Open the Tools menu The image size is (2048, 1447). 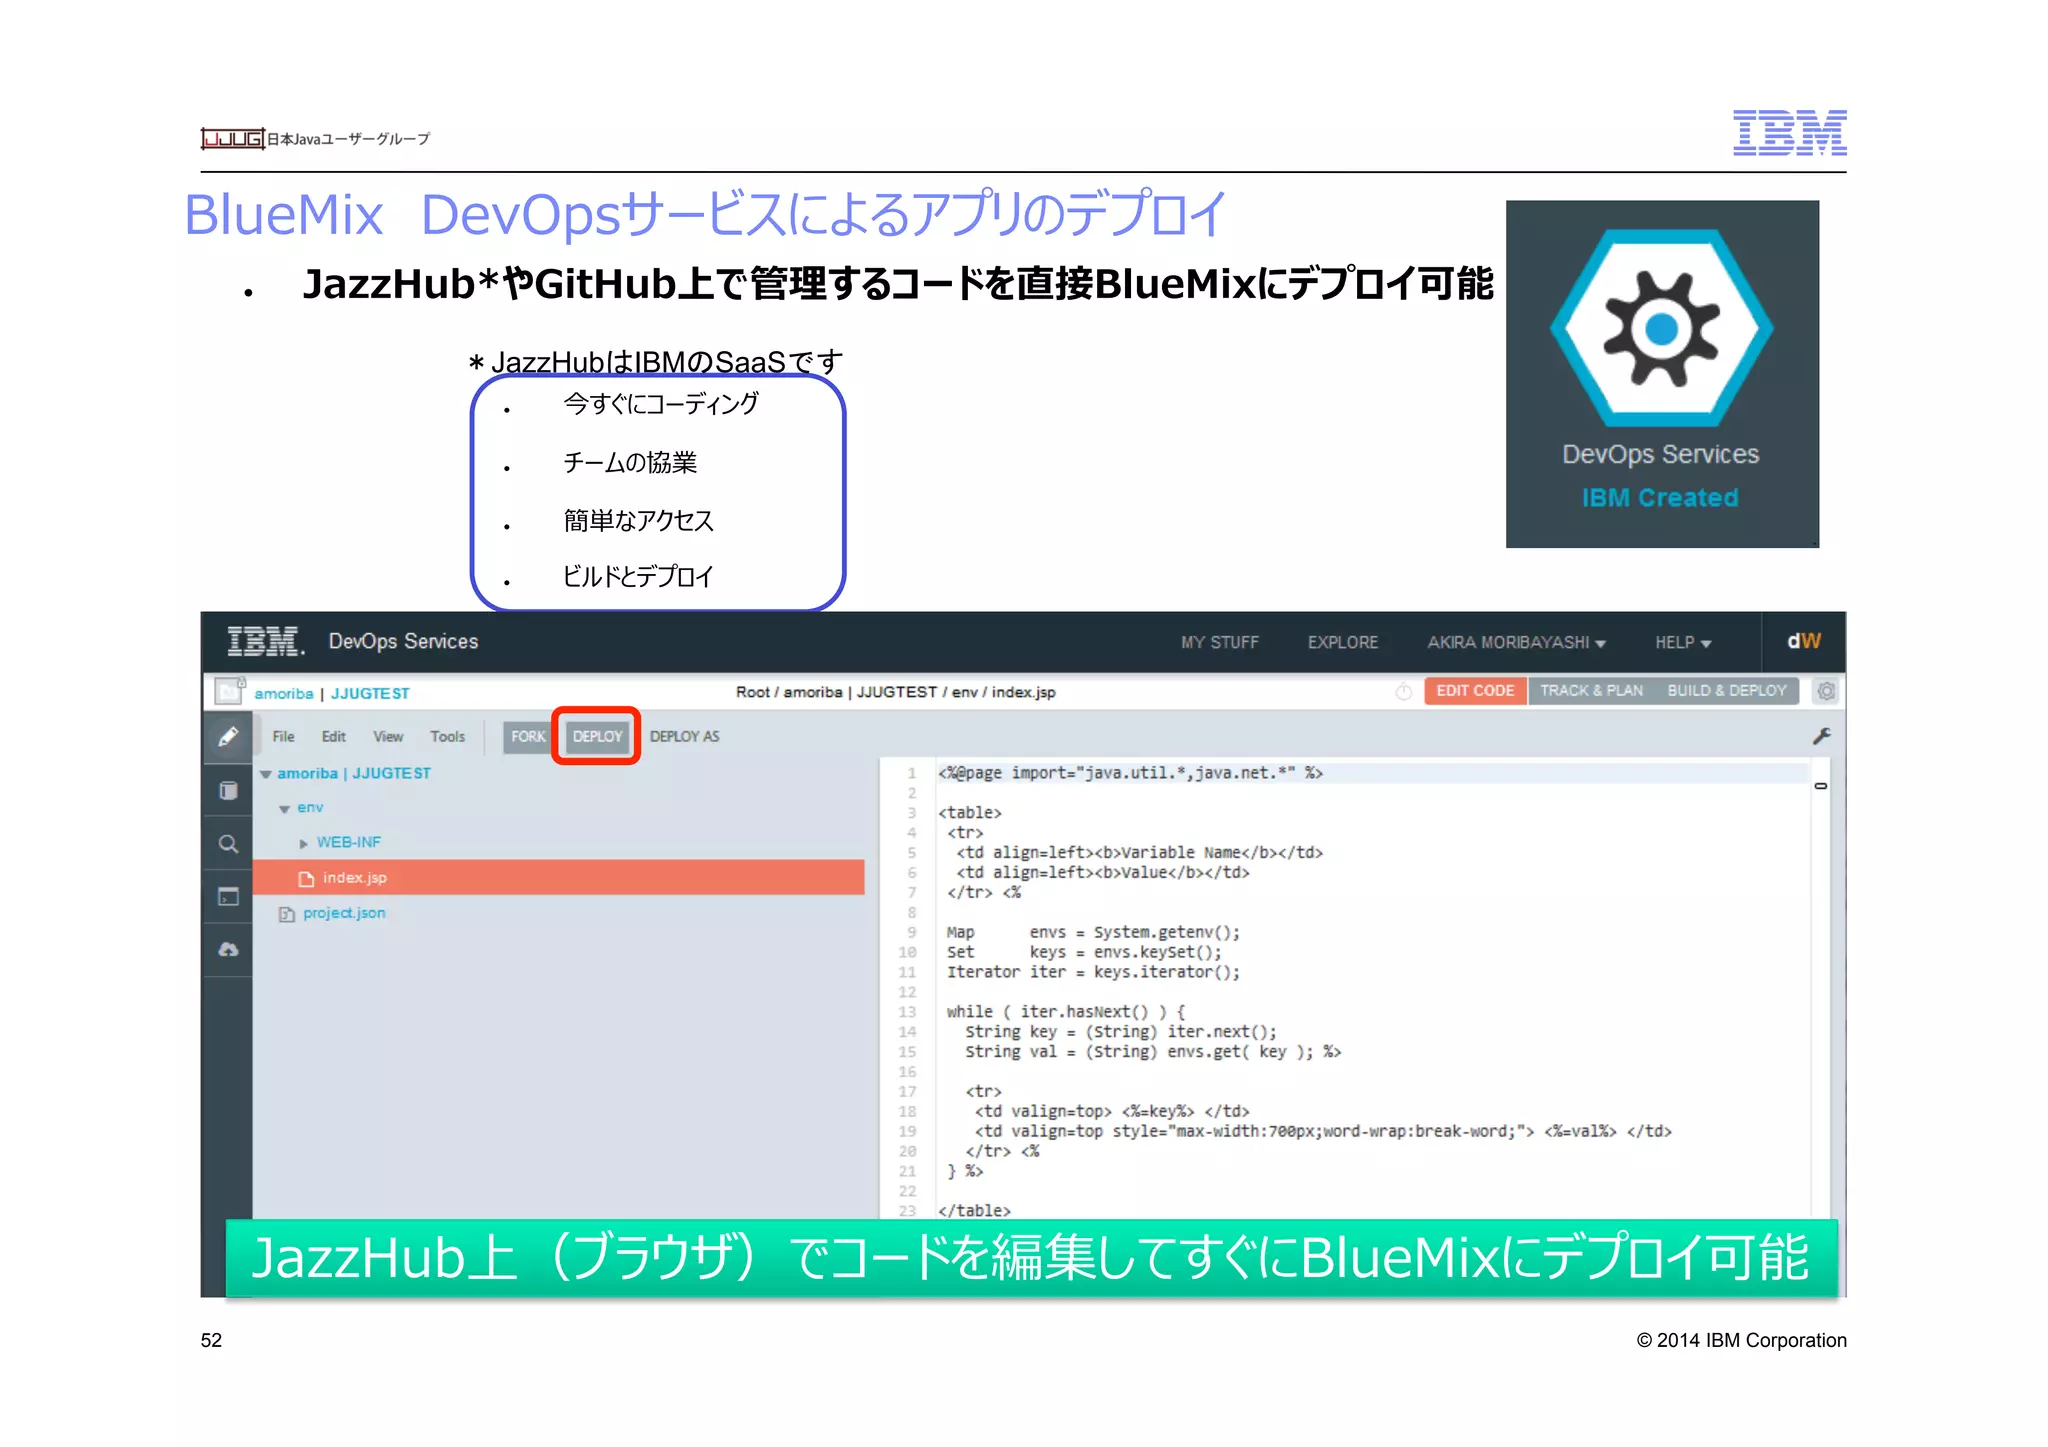447,736
